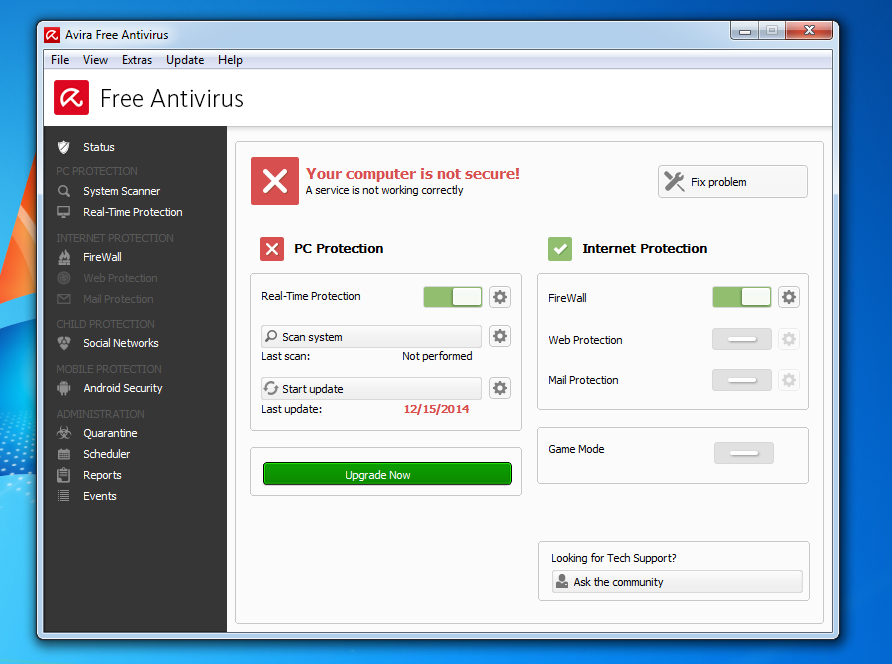Open Real-Time Protection settings gear
Image resolution: width=892 pixels, height=664 pixels.
point(499,297)
